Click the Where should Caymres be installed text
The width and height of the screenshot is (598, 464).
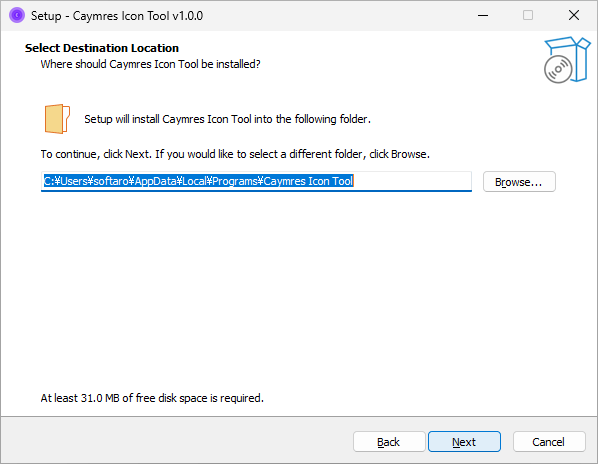click(150, 64)
